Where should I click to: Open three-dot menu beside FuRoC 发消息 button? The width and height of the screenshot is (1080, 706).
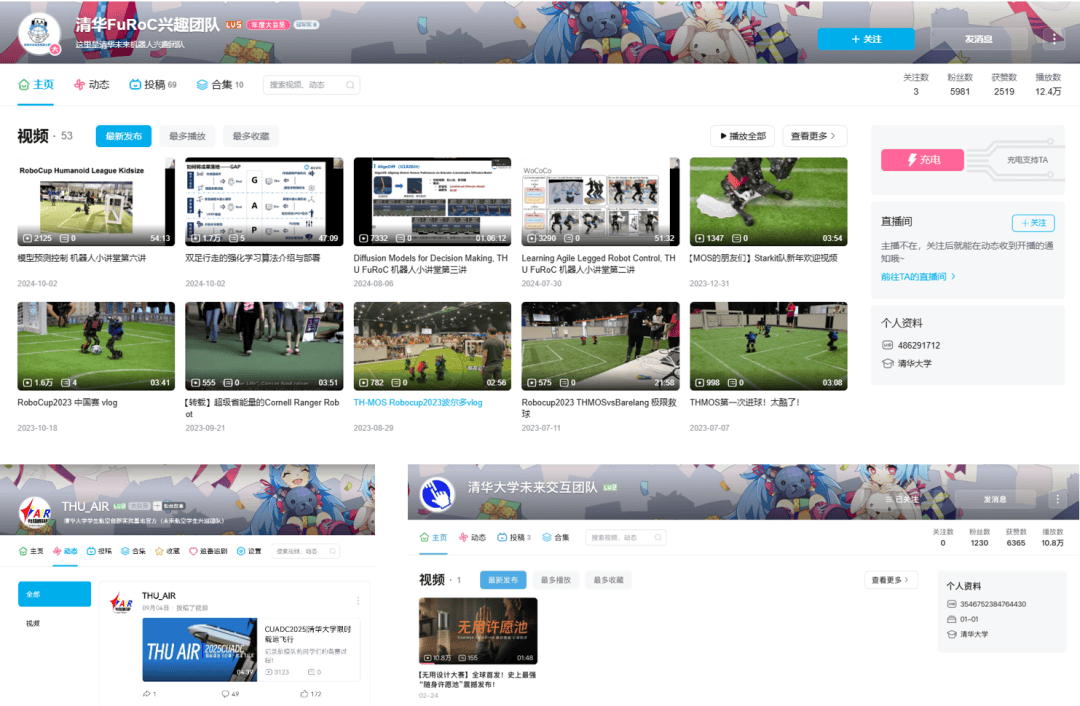[1055, 39]
